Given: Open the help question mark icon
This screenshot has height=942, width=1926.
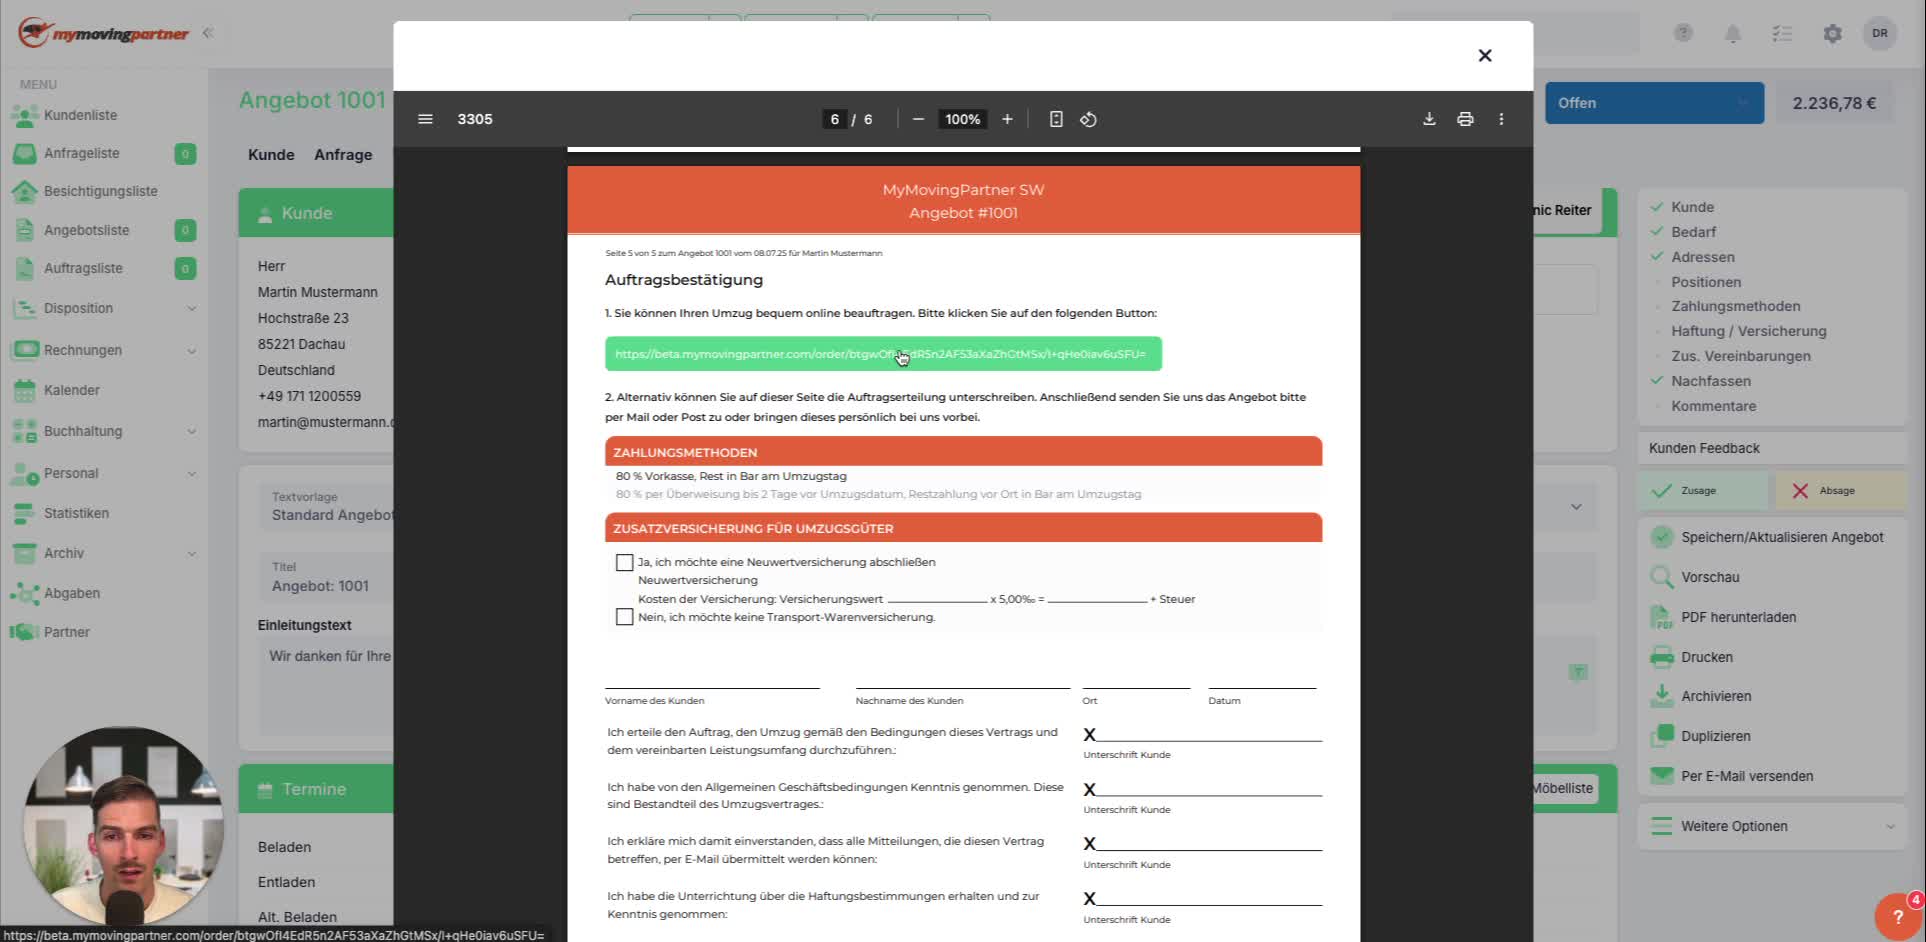Looking at the screenshot, I should (1683, 33).
